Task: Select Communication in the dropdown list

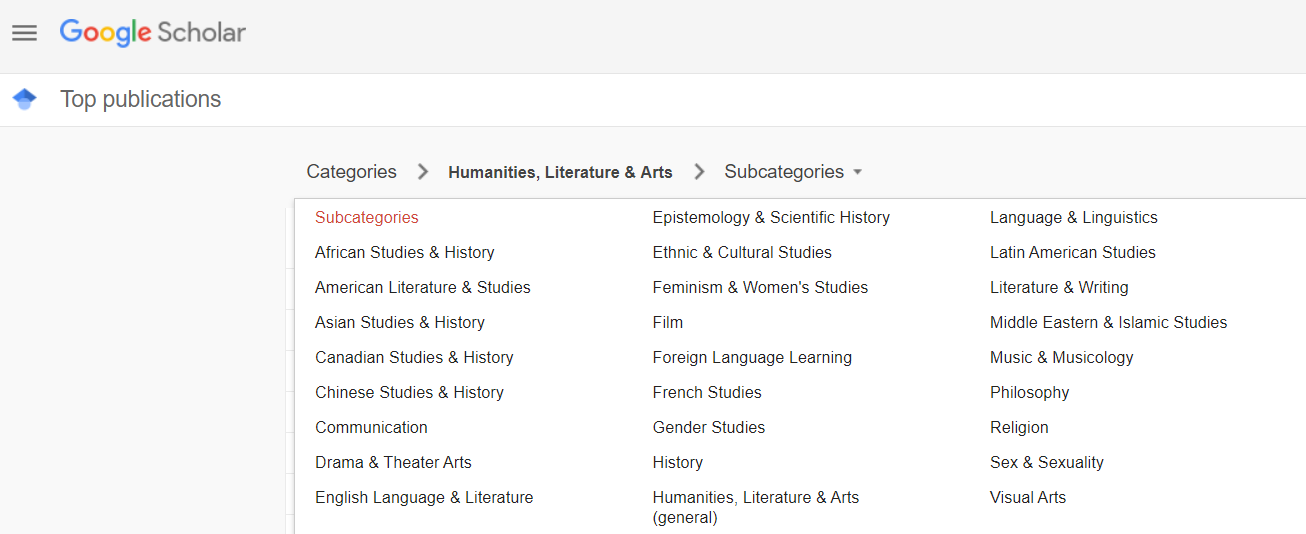Action: [371, 427]
